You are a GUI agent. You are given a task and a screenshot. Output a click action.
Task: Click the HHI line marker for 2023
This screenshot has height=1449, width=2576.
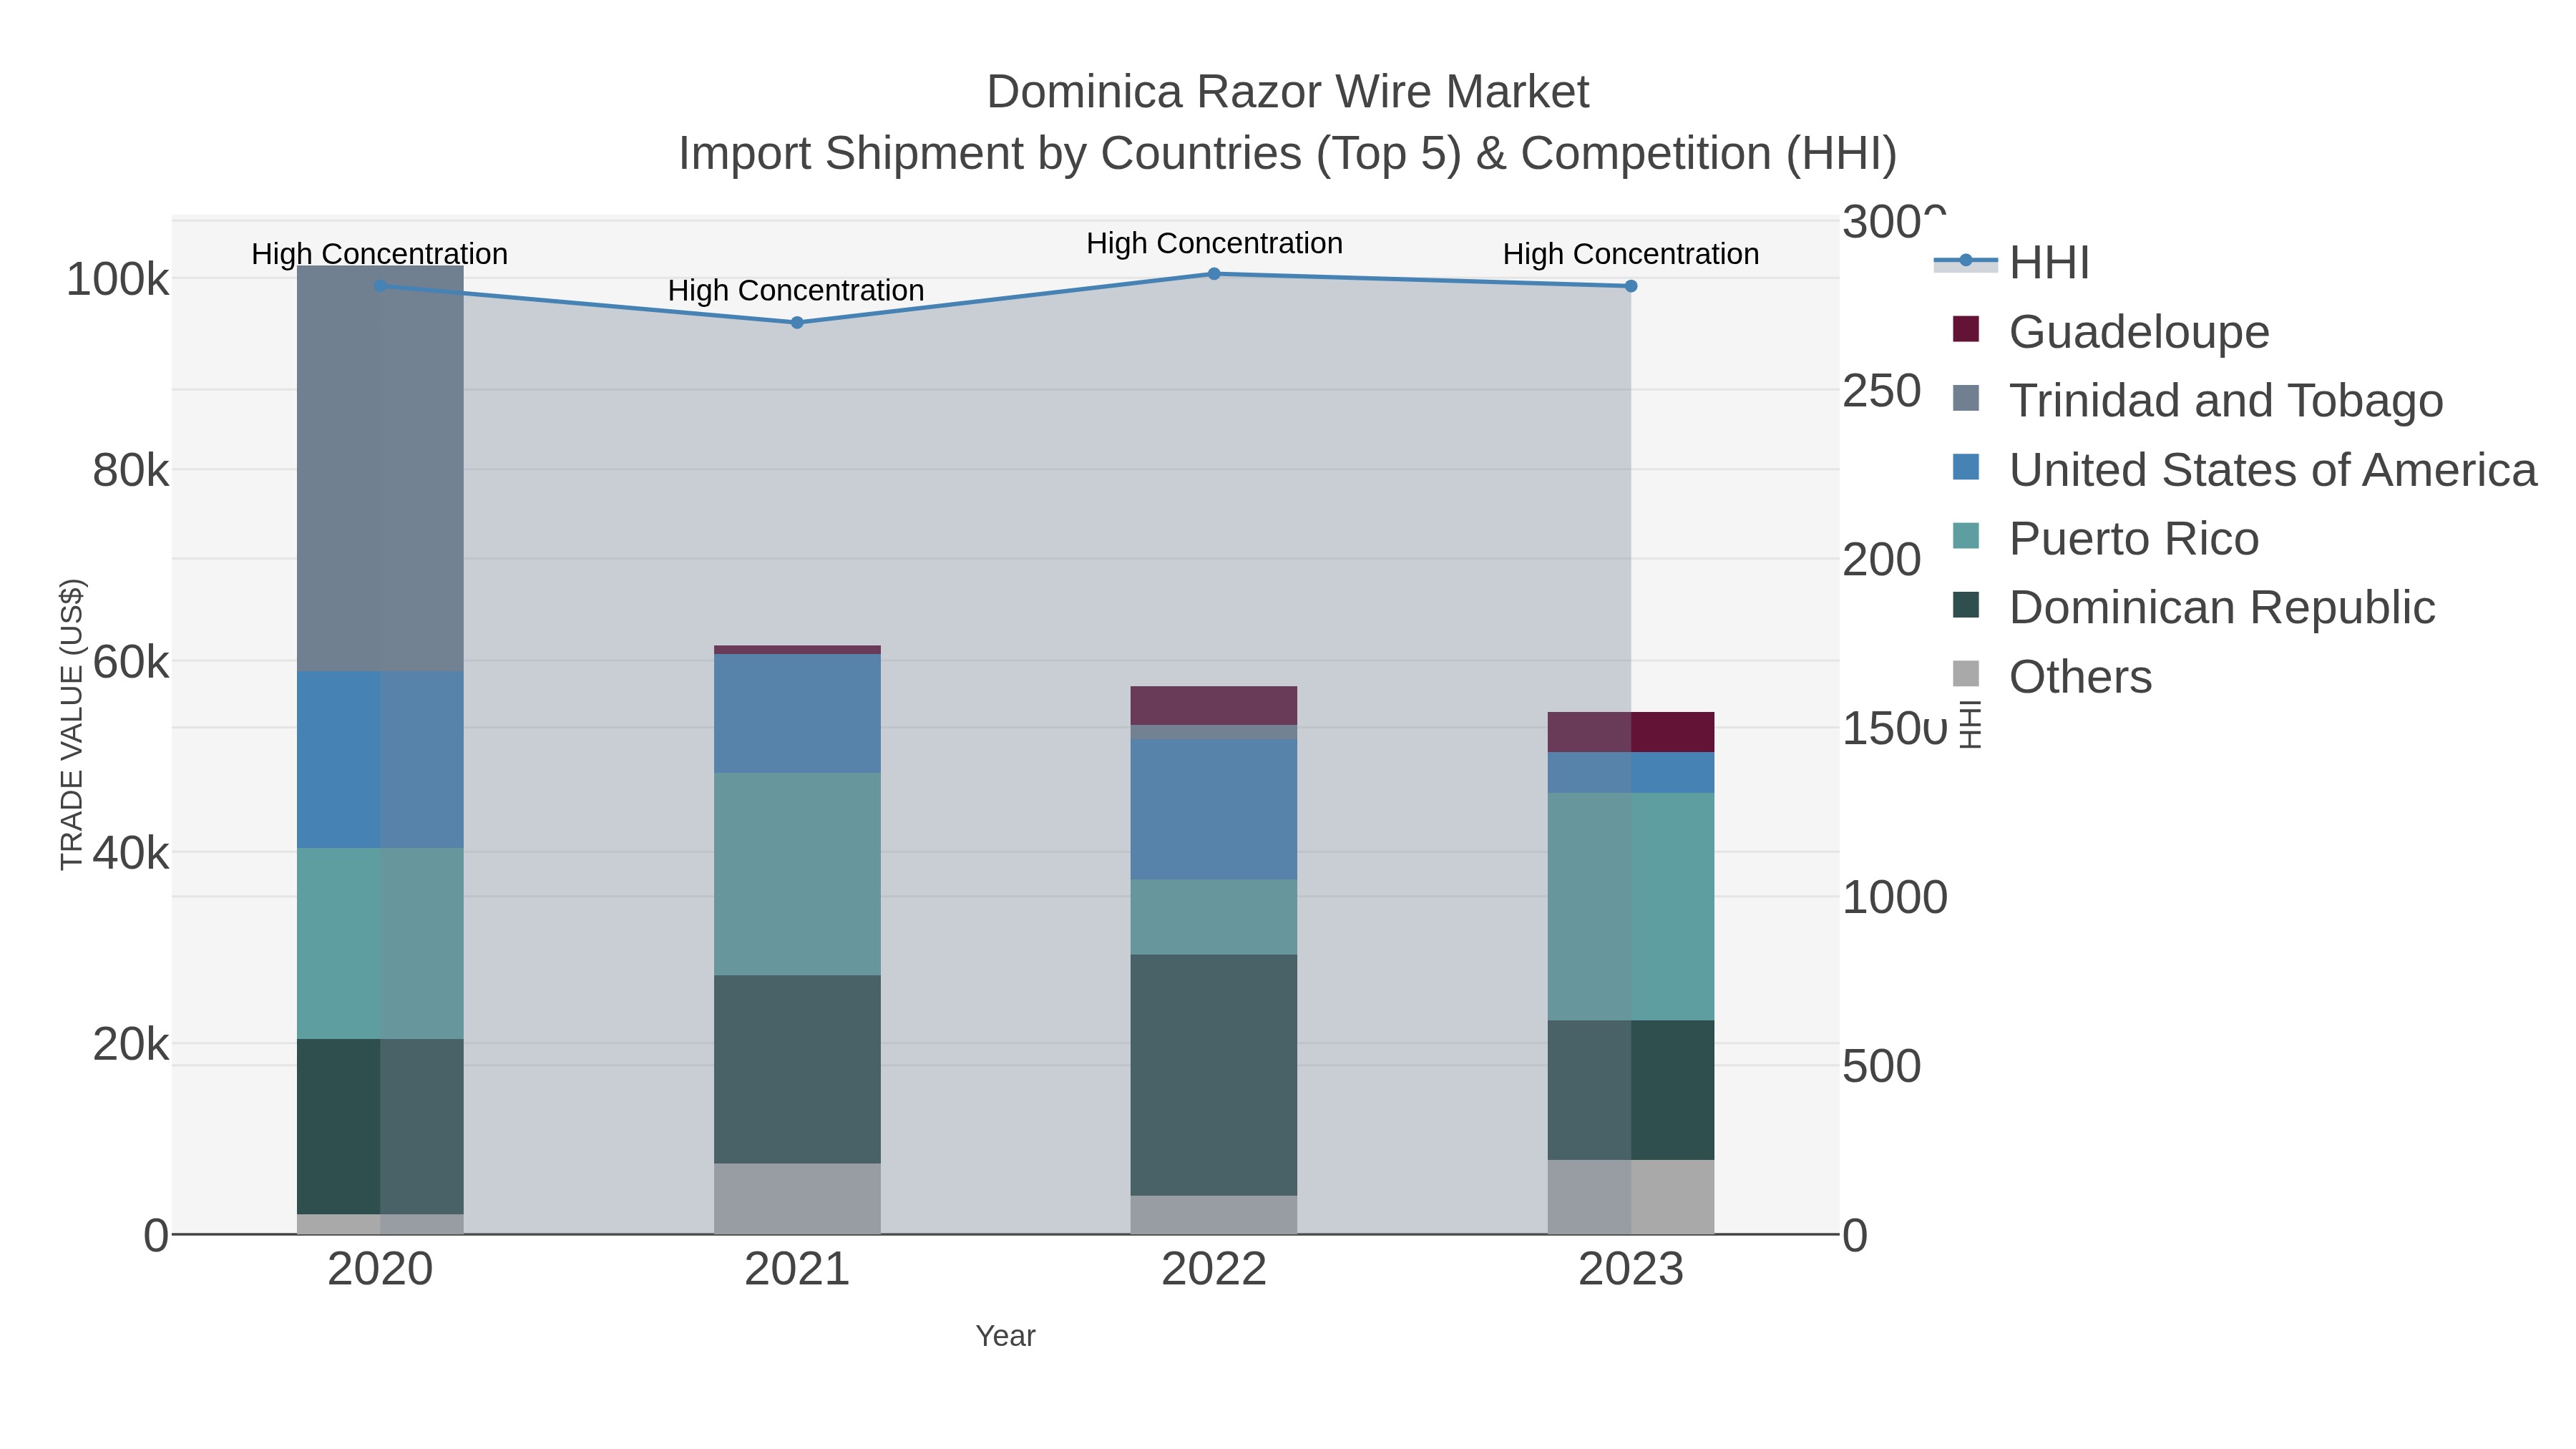1631,286
